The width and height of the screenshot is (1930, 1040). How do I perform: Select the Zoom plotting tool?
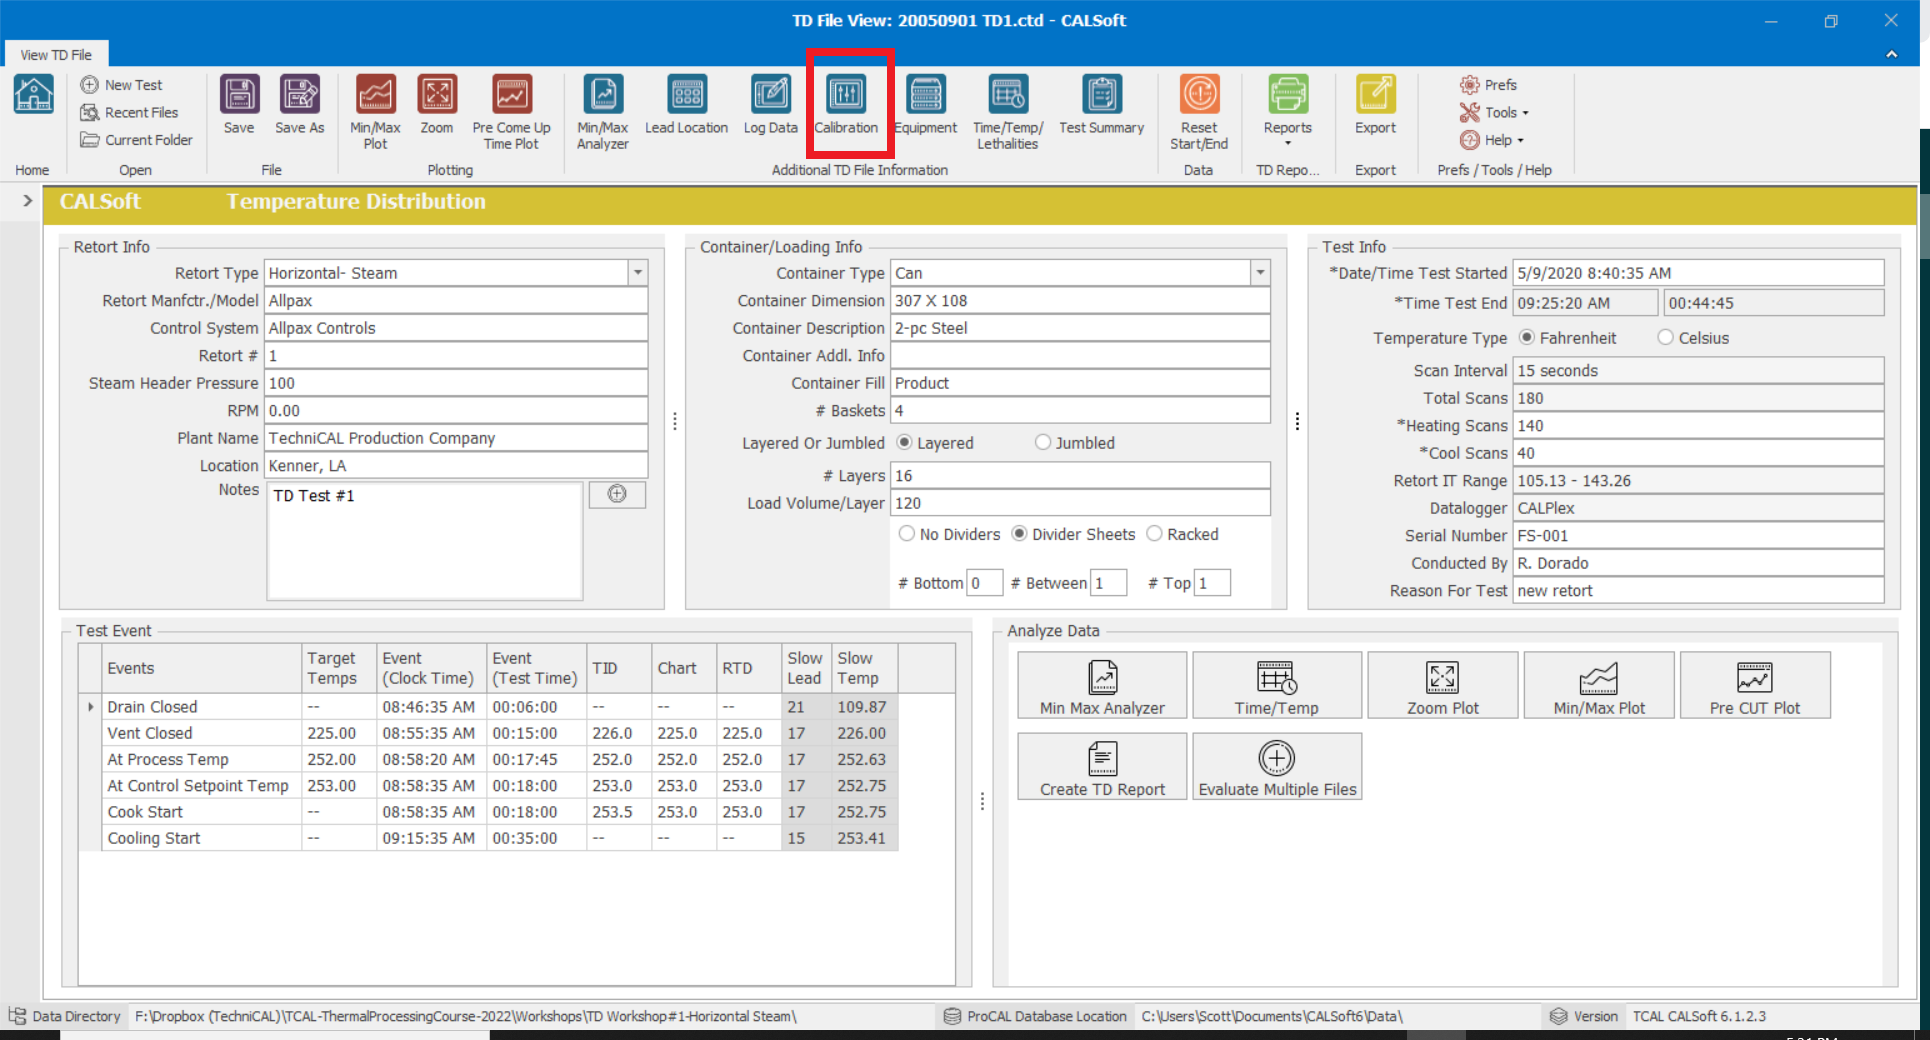click(x=437, y=104)
